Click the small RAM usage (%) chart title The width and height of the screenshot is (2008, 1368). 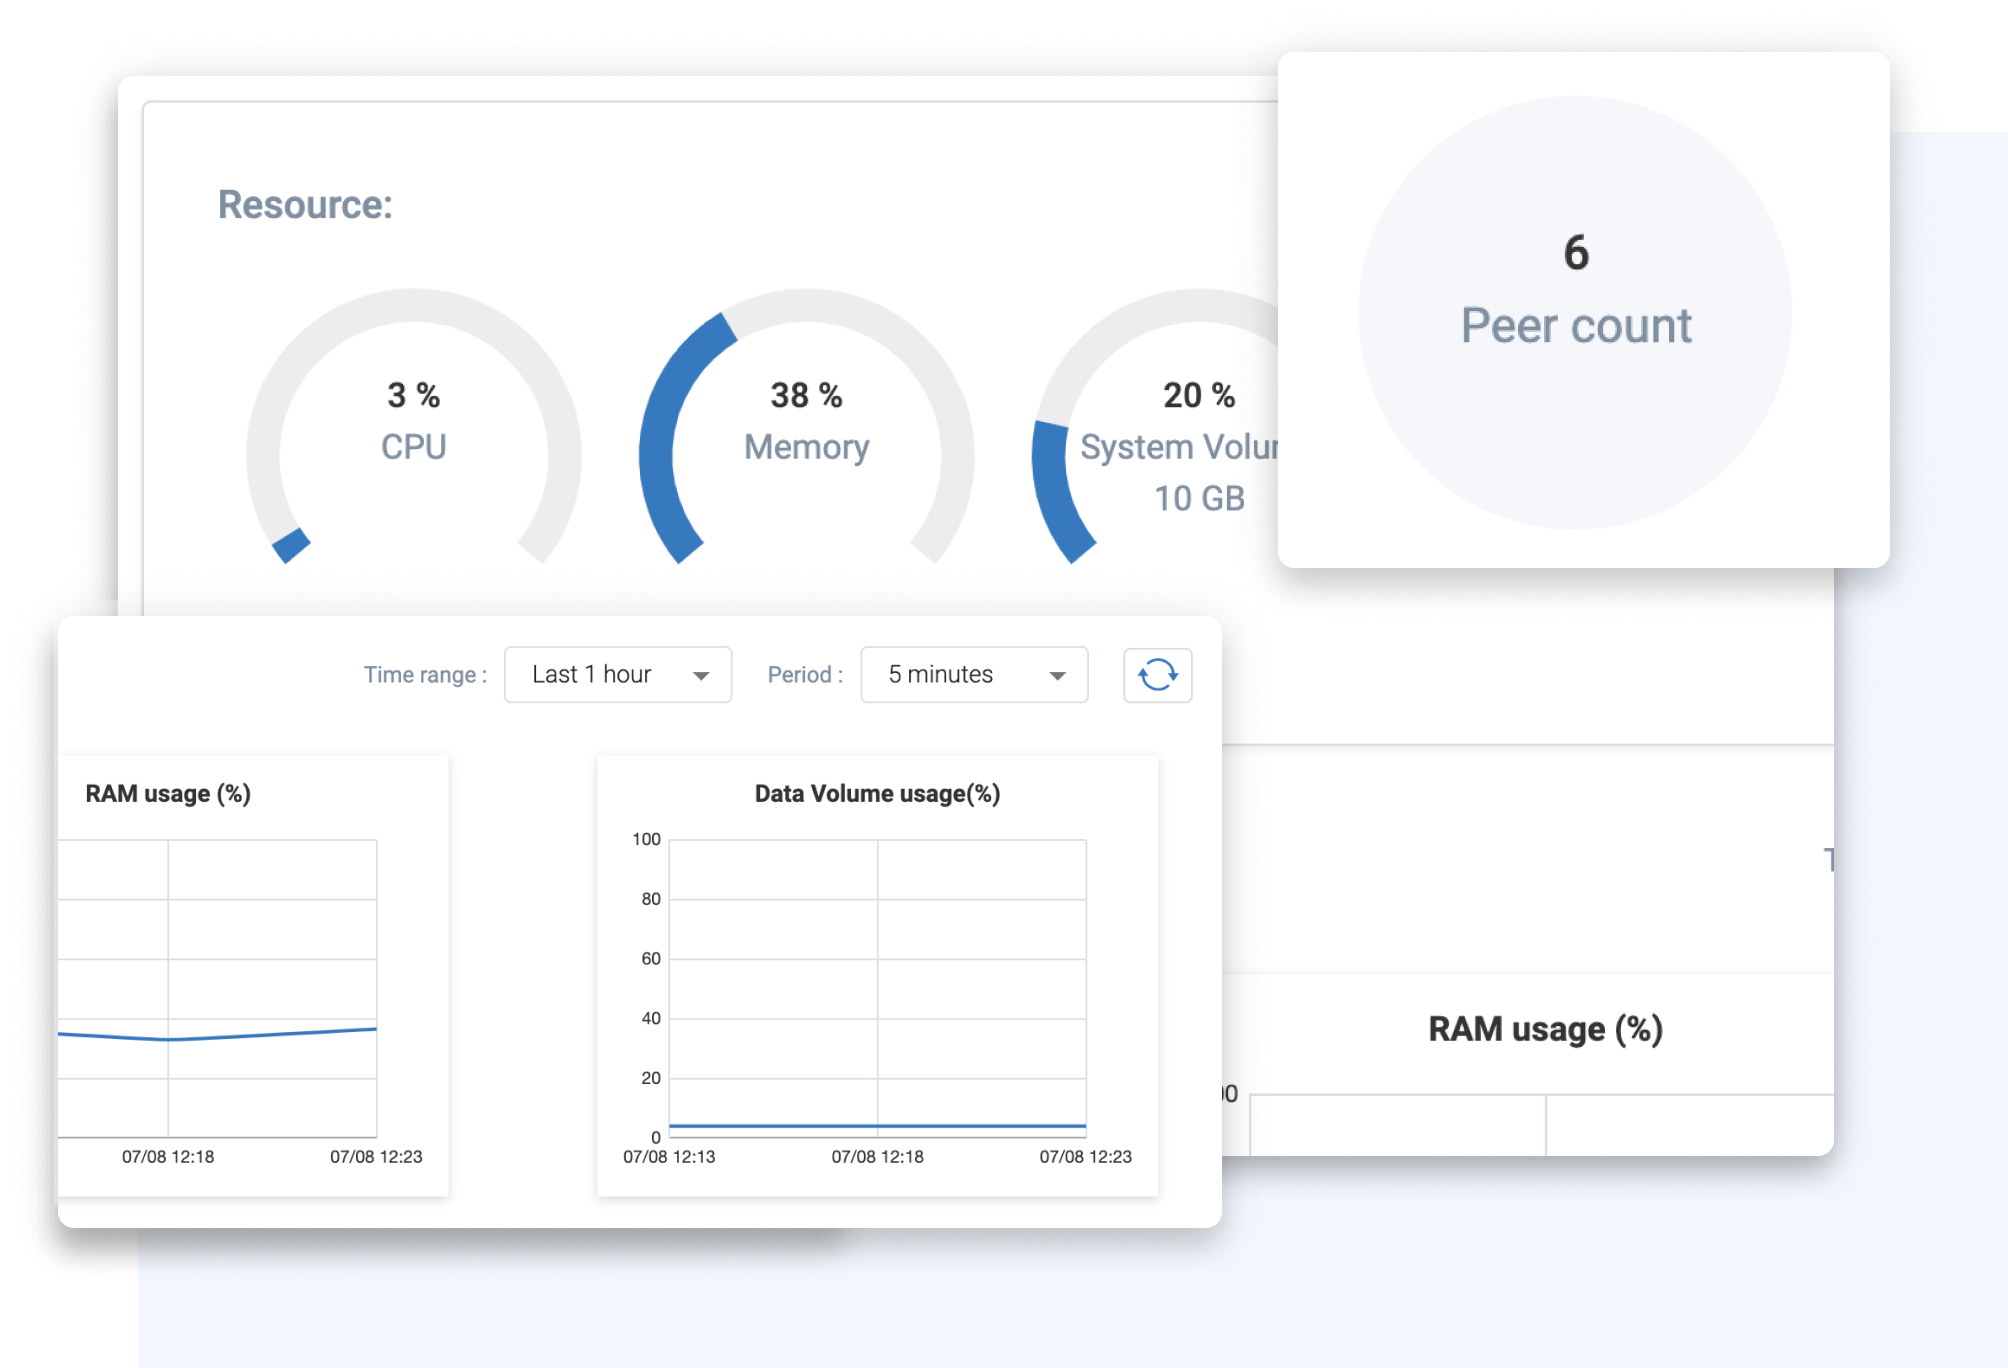pos(168,794)
